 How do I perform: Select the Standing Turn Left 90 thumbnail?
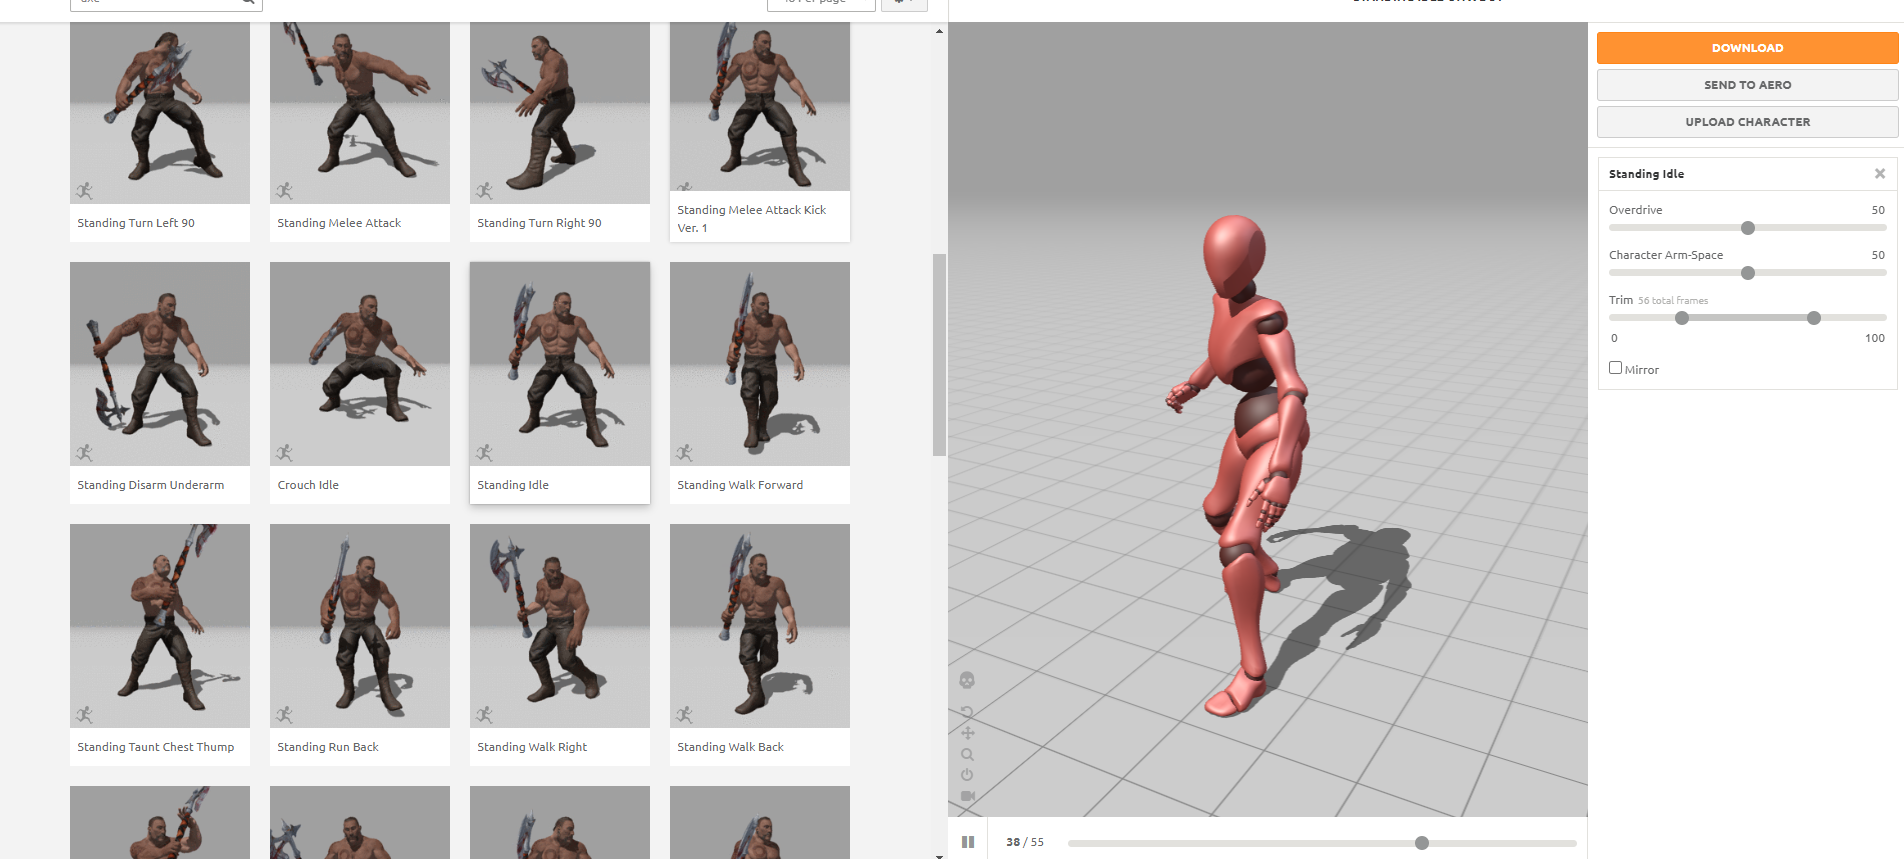[160, 112]
